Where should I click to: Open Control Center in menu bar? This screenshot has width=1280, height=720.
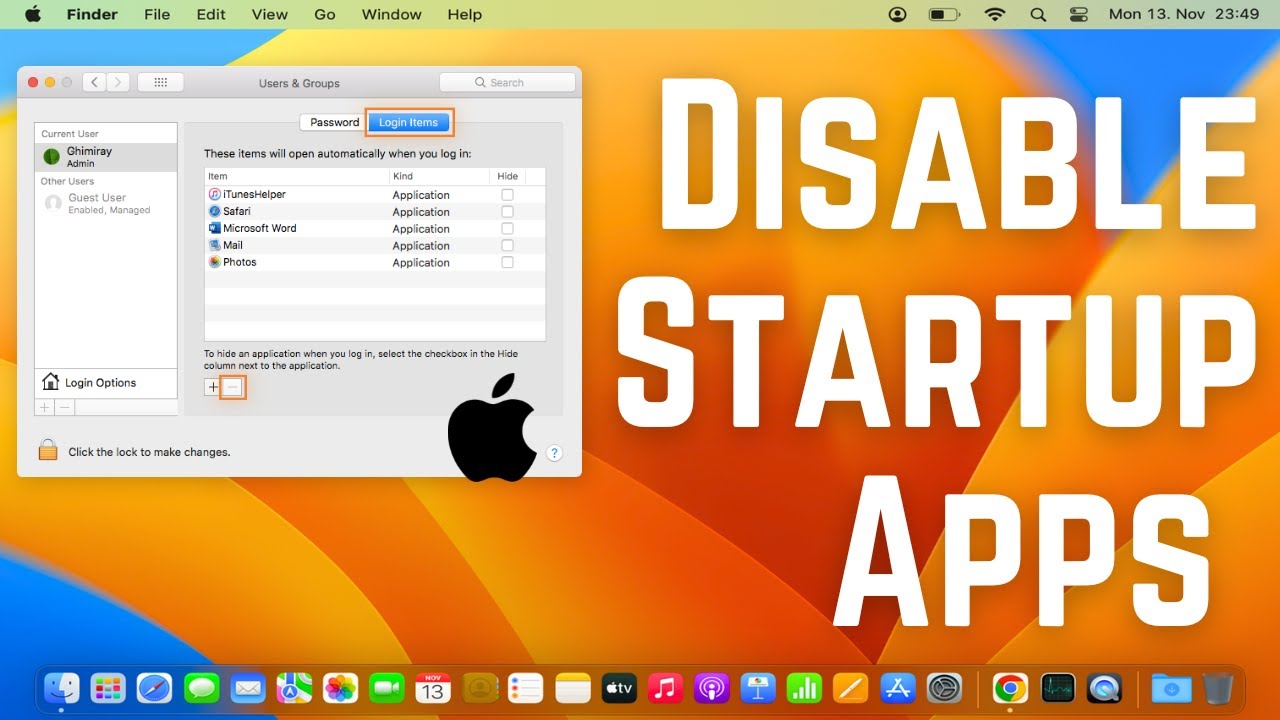[1078, 14]
